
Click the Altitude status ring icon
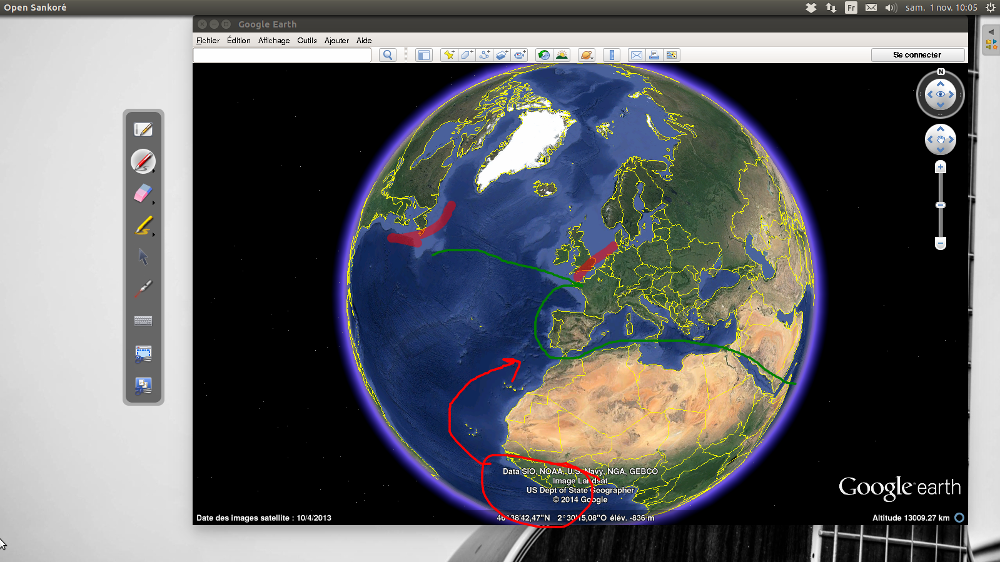[x=959, y=518]
